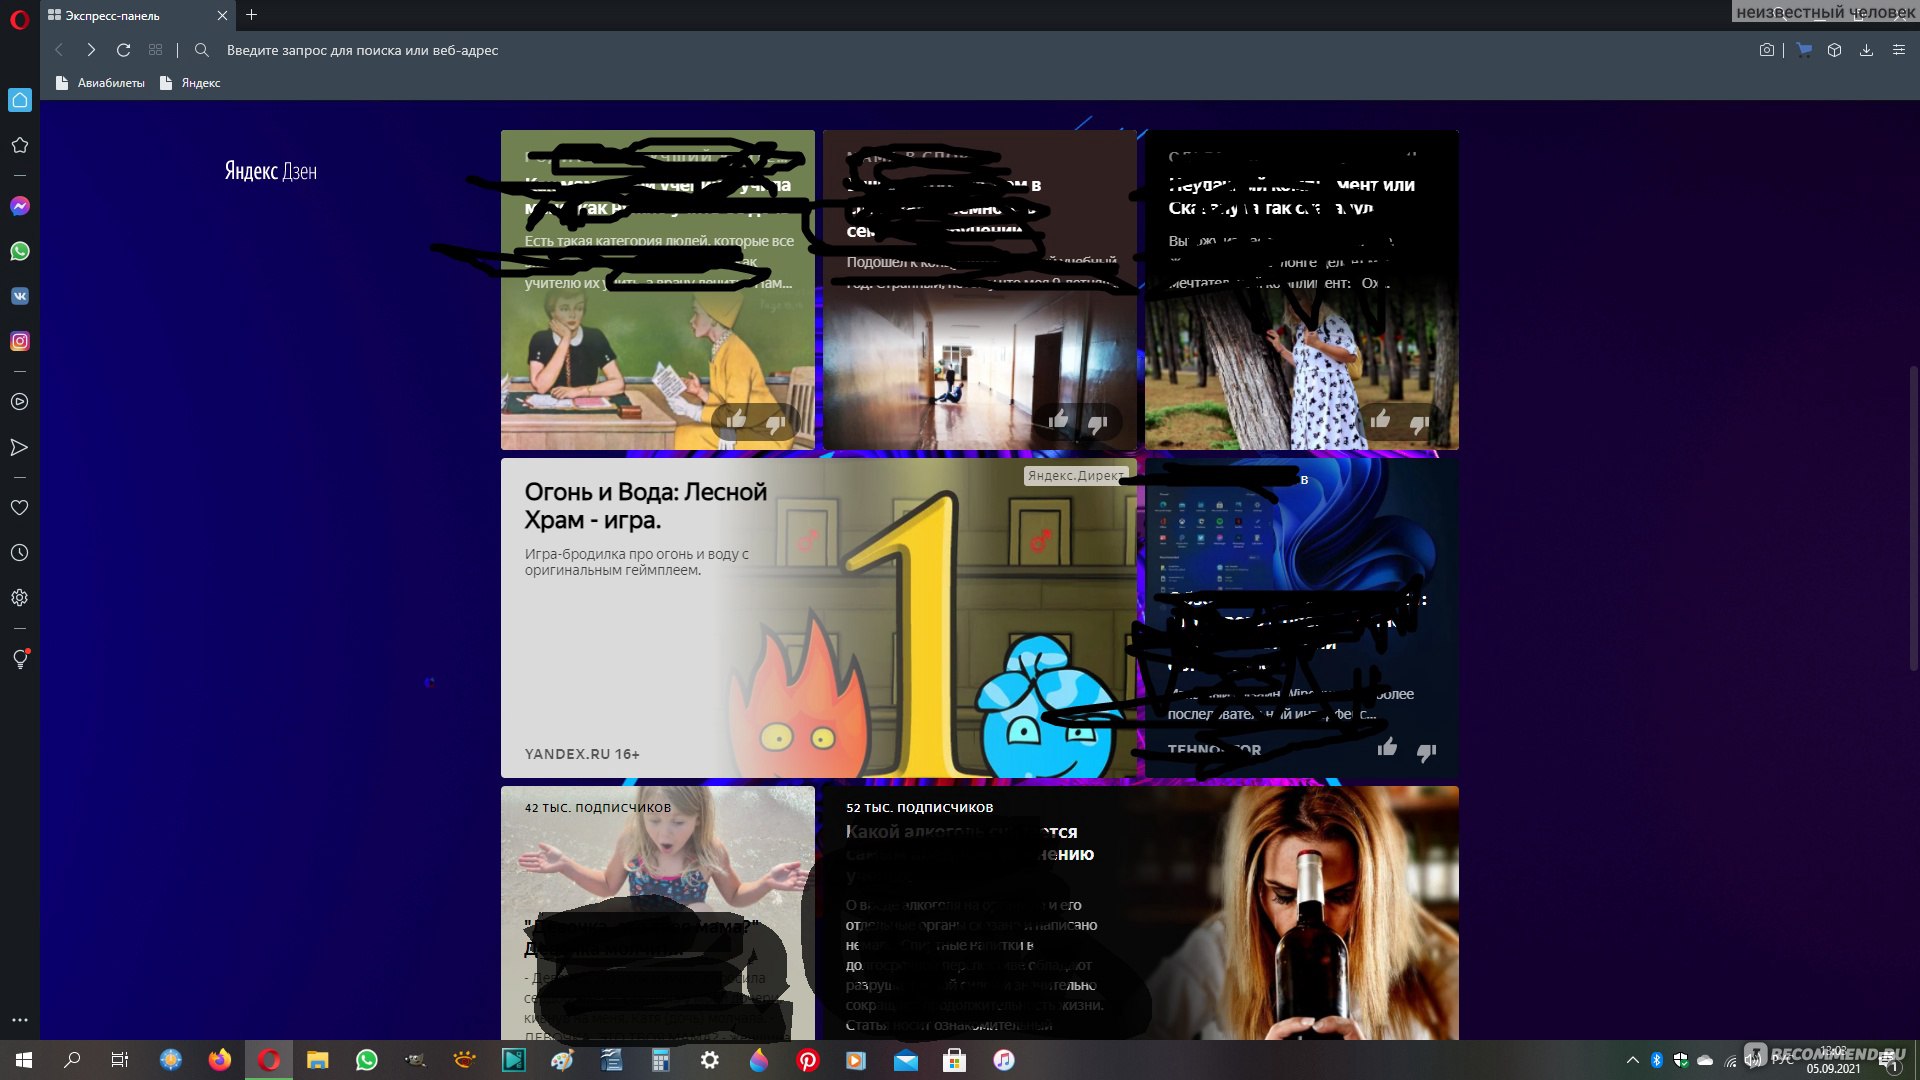Reload the current page
The height and width of the screenshot is (1080, 1920).
click(x=124, y=50)
